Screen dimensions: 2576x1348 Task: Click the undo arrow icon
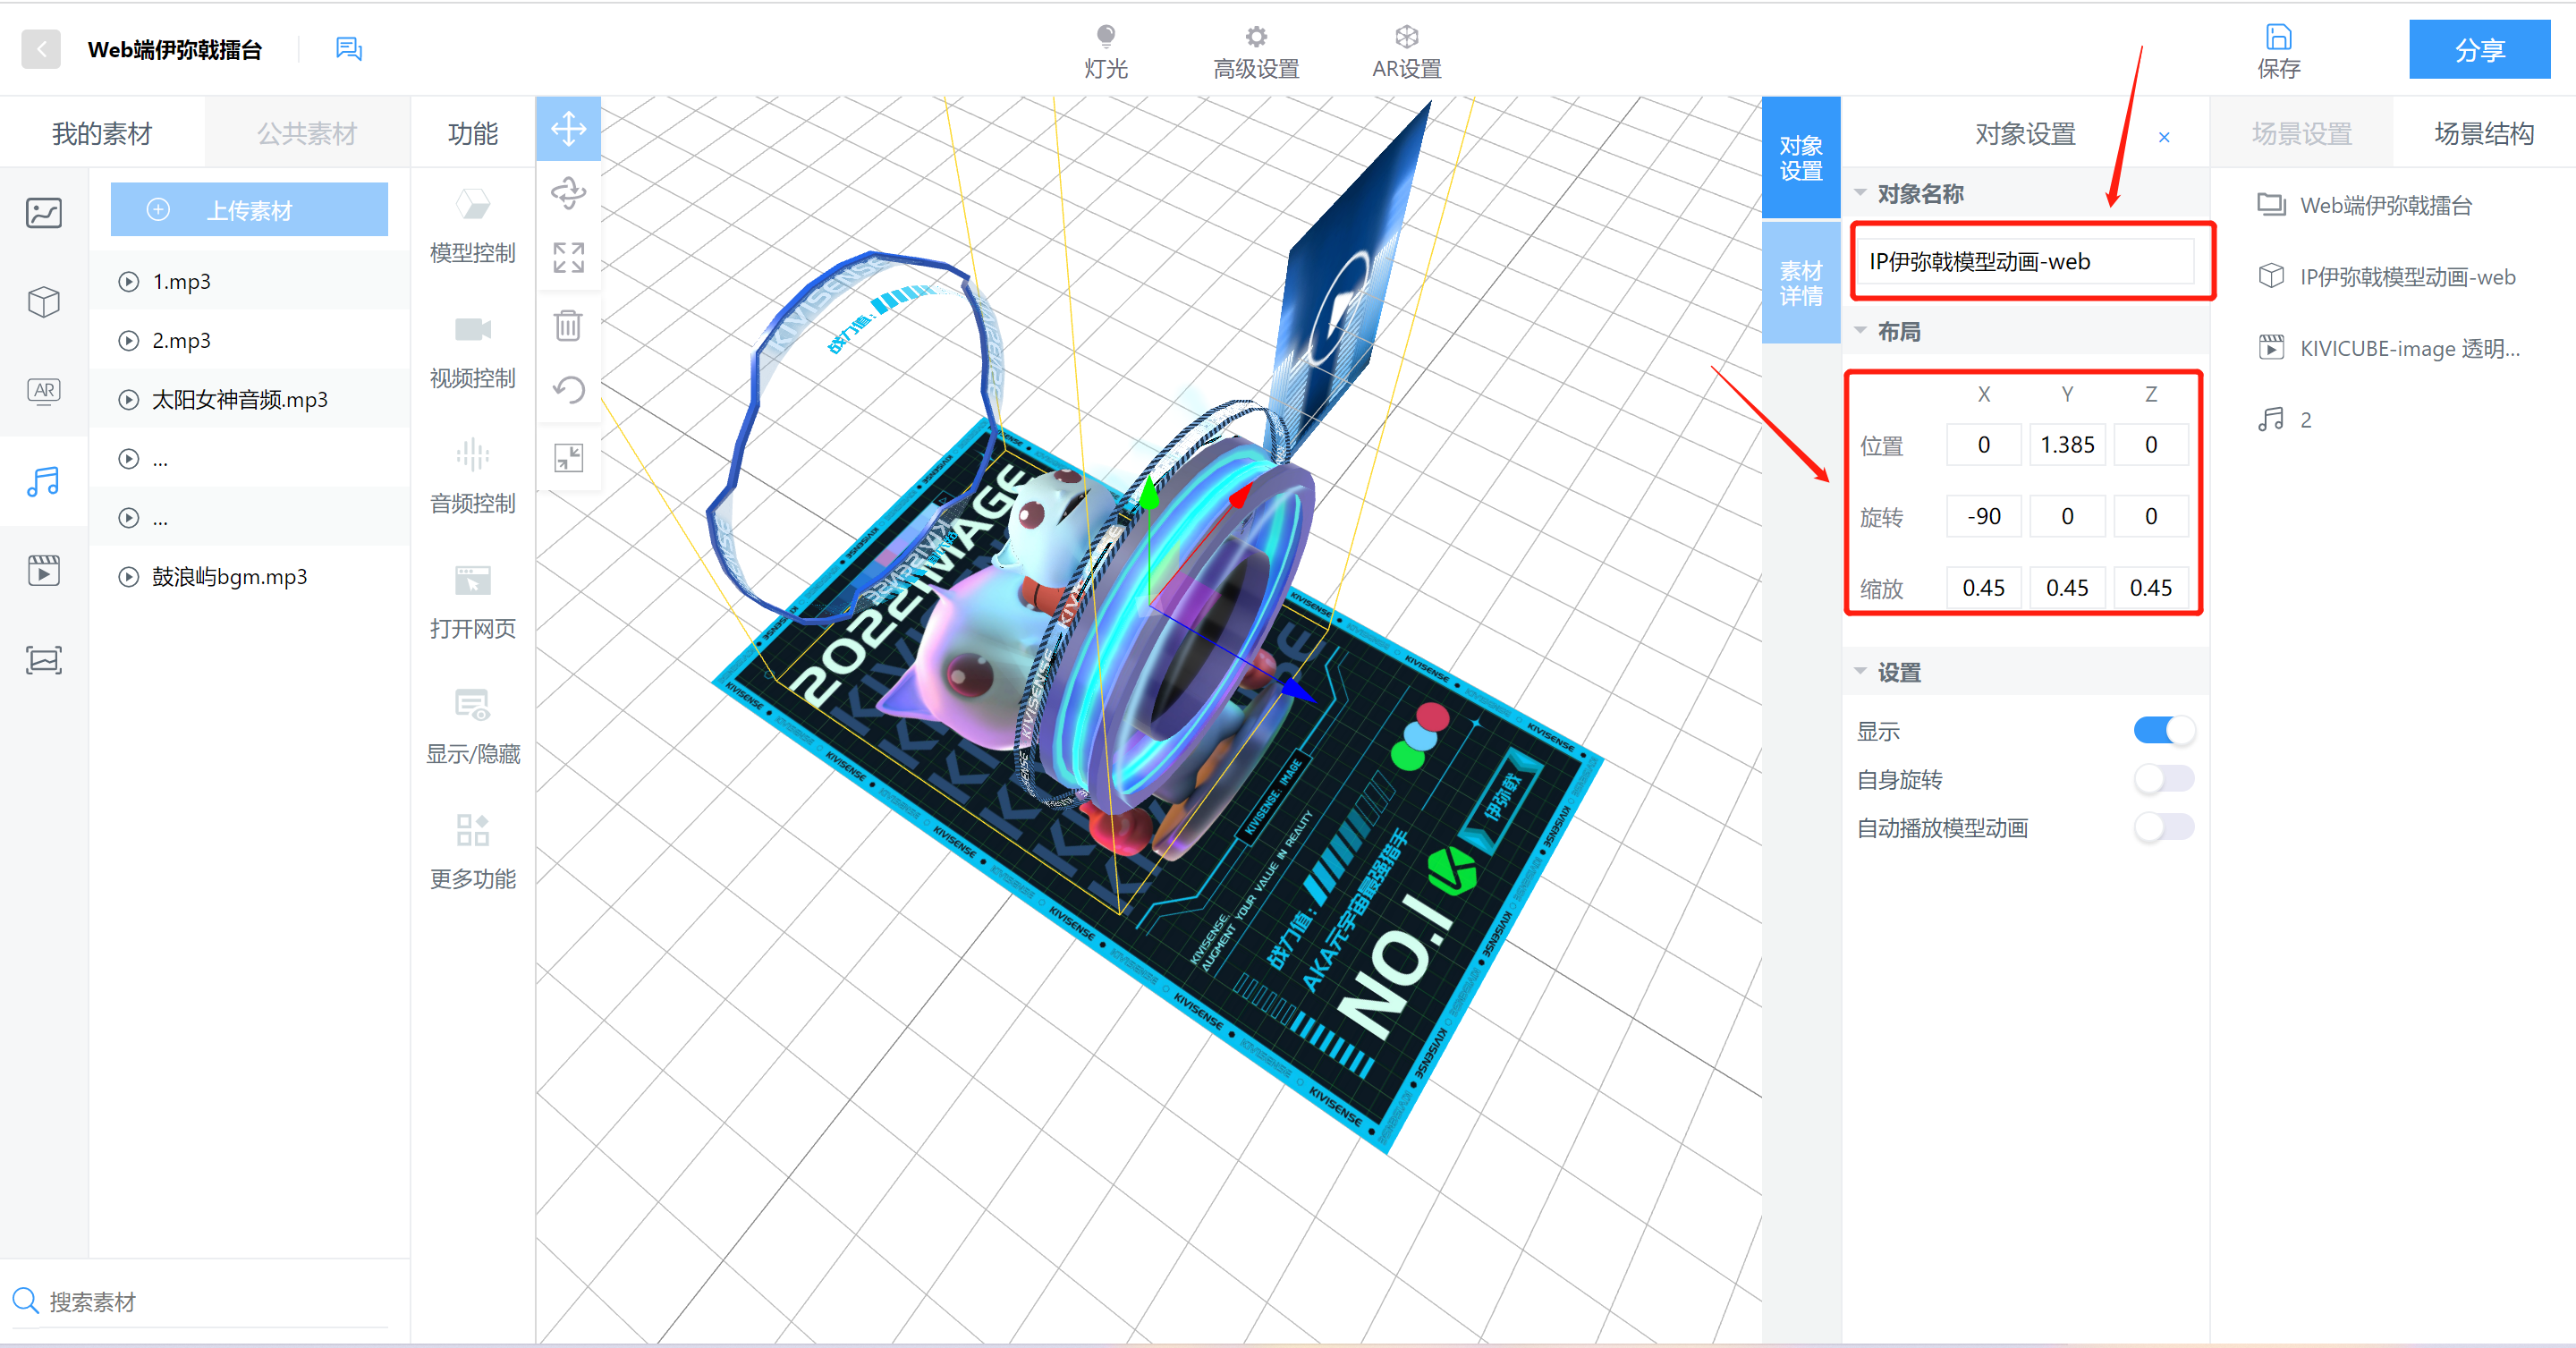pyautogui.click(x=568, y=389)
